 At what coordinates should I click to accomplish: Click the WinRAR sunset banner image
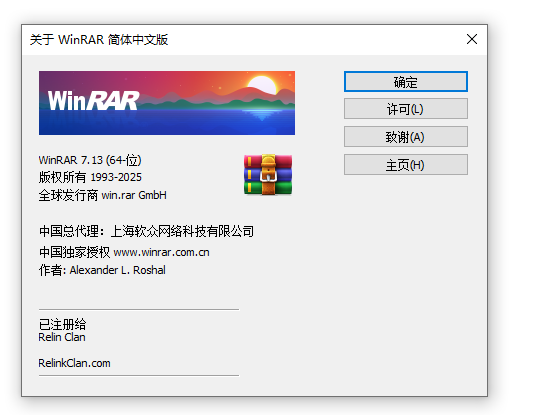tap(167, 103)
